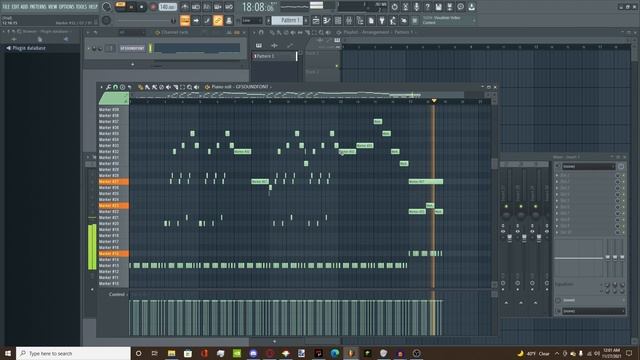Toggle the orange link highlighted icon
640x360 pixels.
click(218, 20)
